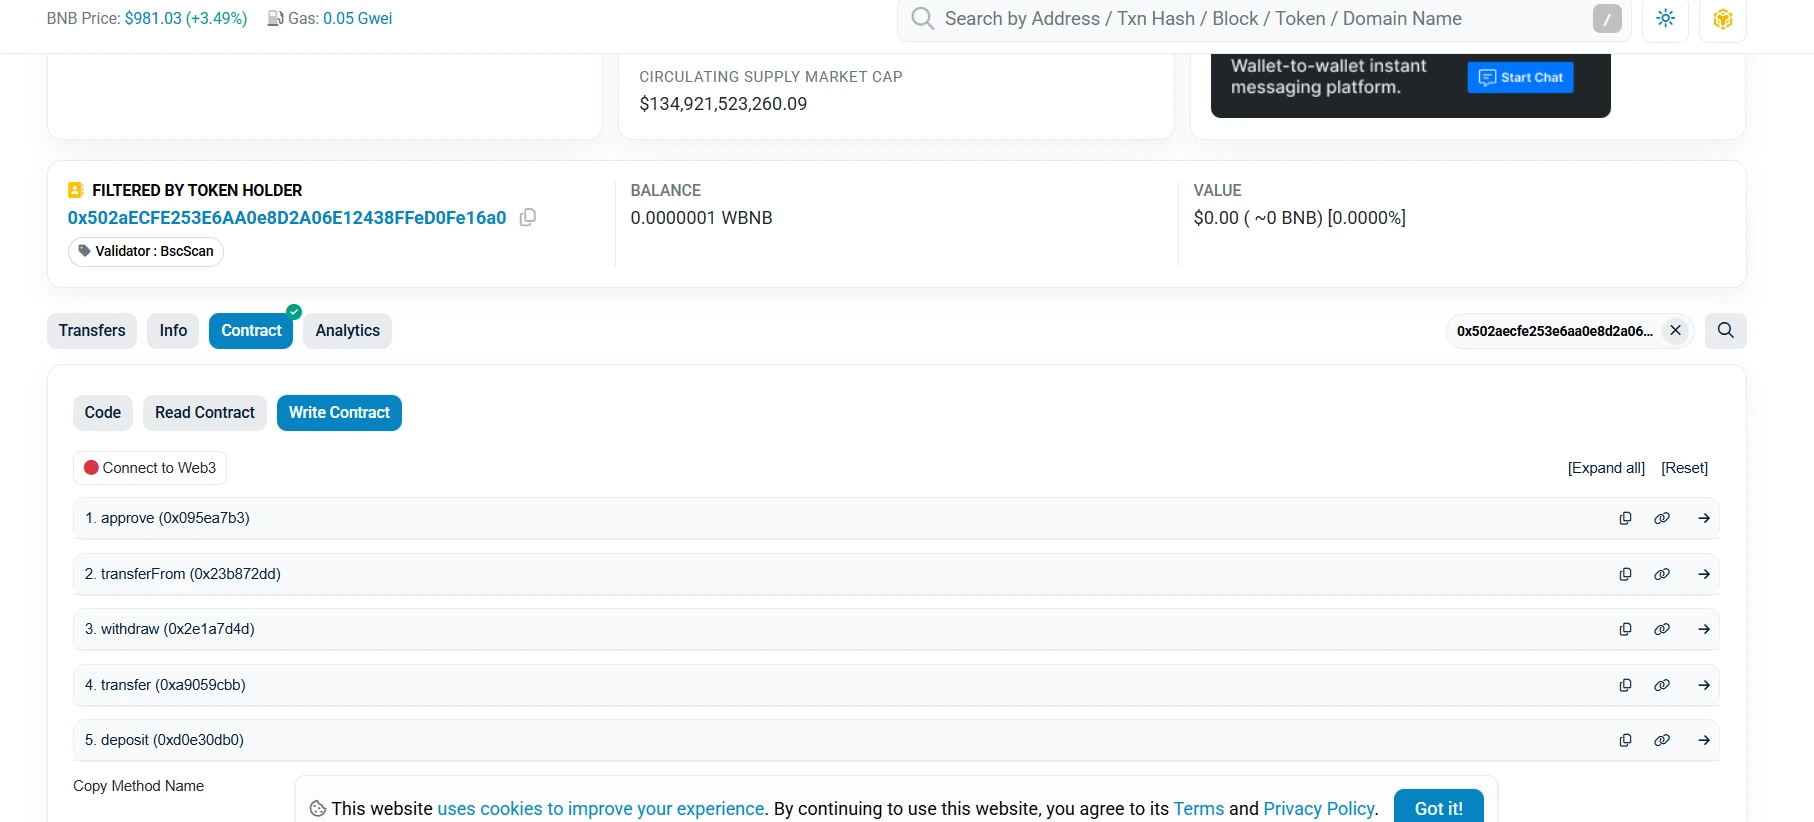This screenshot has width=1814, height=822.
Task: Open the Terms link in cookie notice
Action: 1198,808
